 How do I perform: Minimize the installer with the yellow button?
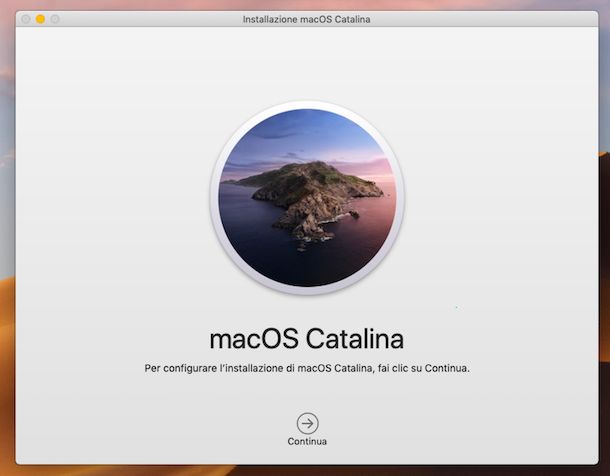(x=40, y=19)
